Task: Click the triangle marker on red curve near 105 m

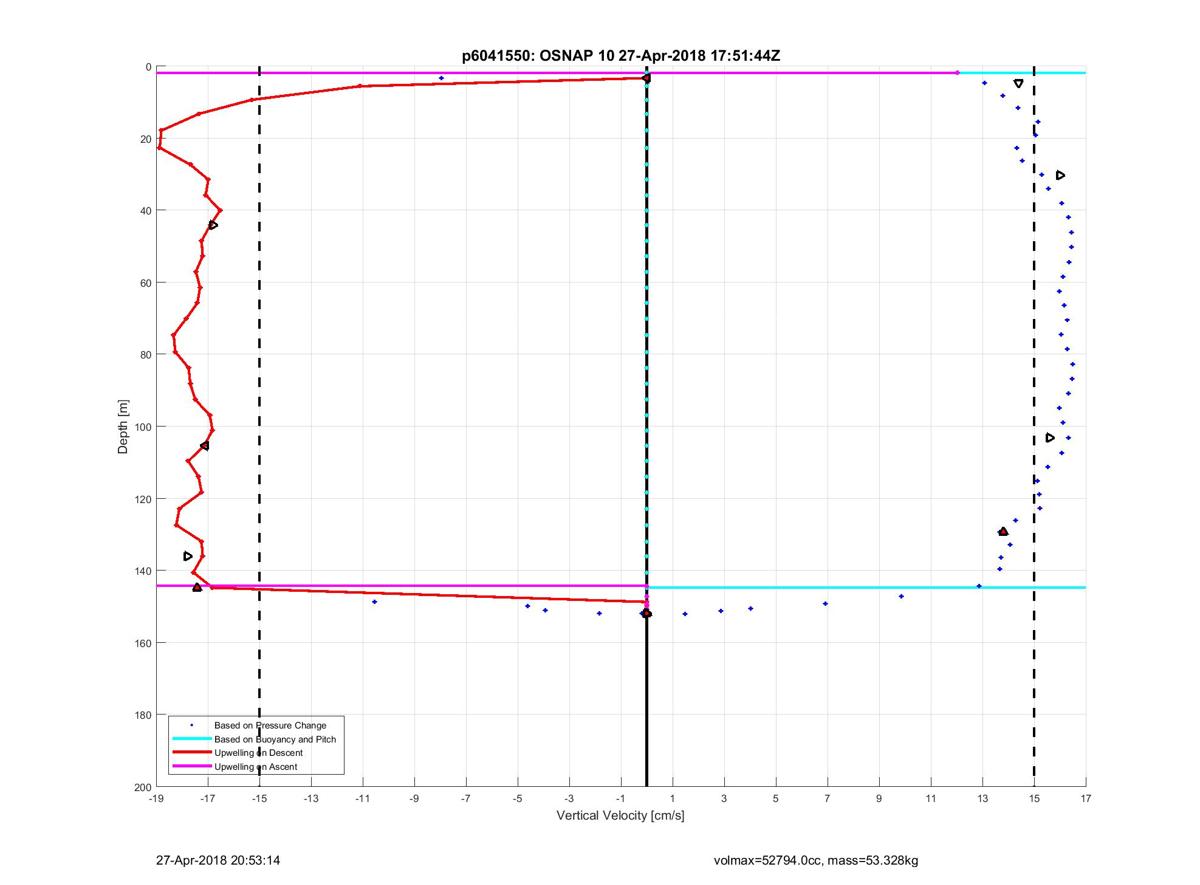Action: pos(205,445)
